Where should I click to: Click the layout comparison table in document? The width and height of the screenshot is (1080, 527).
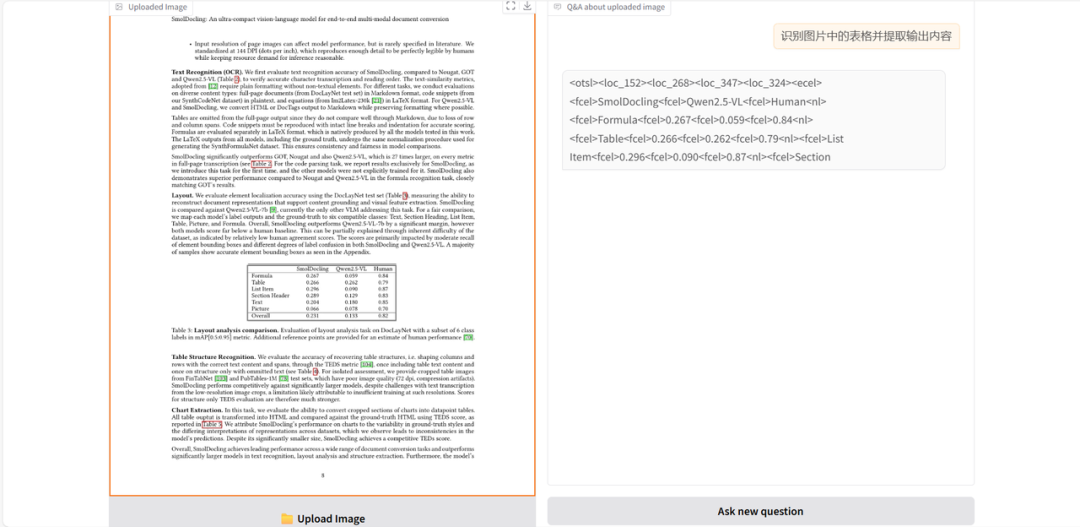tap(322, 293)
